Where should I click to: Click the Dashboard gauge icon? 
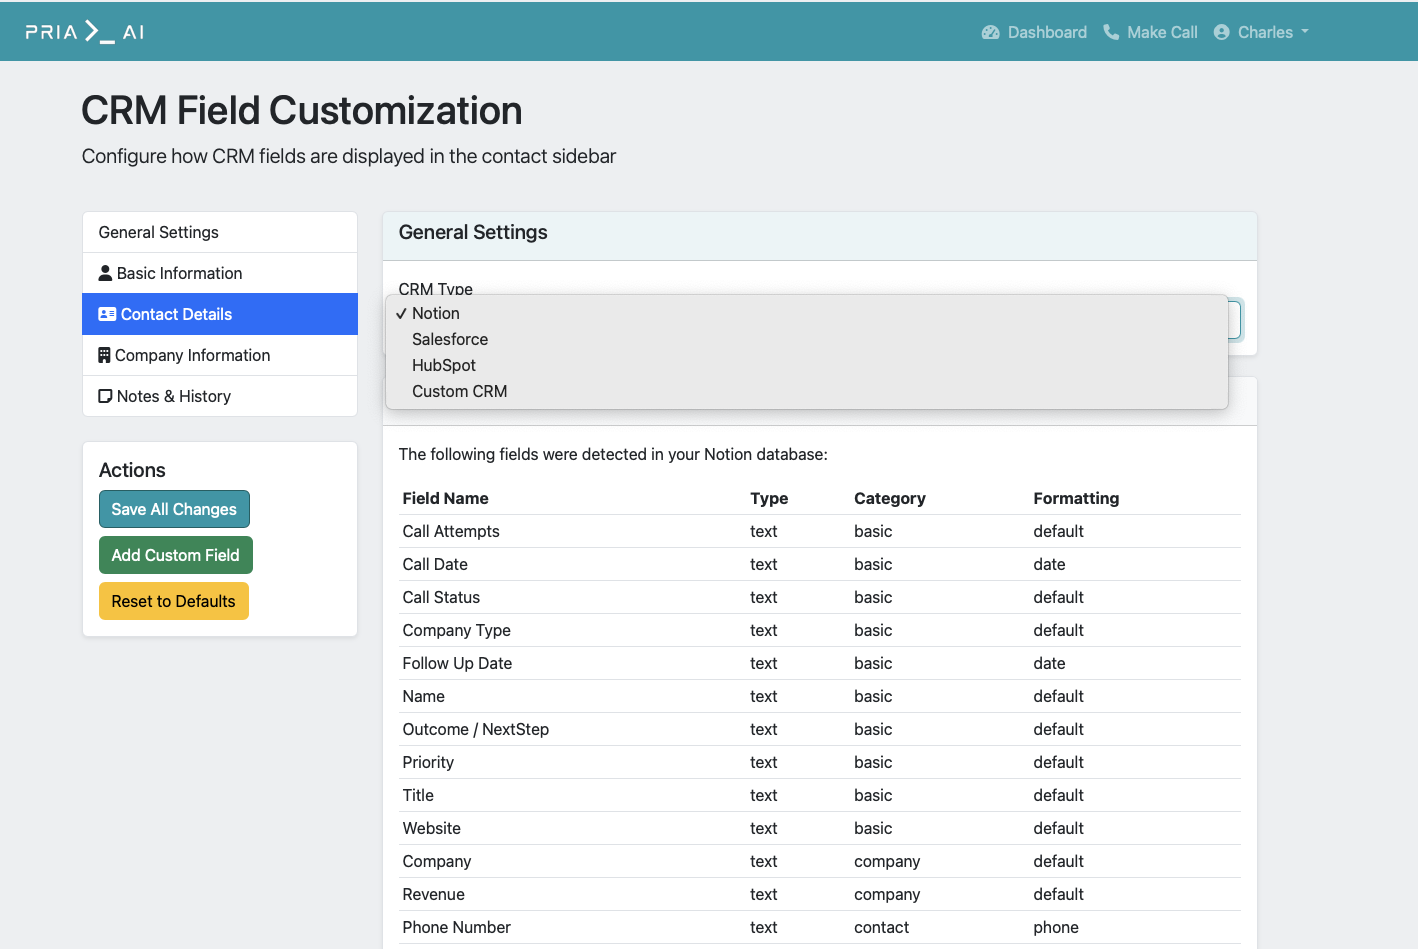[x=990, y=32]
